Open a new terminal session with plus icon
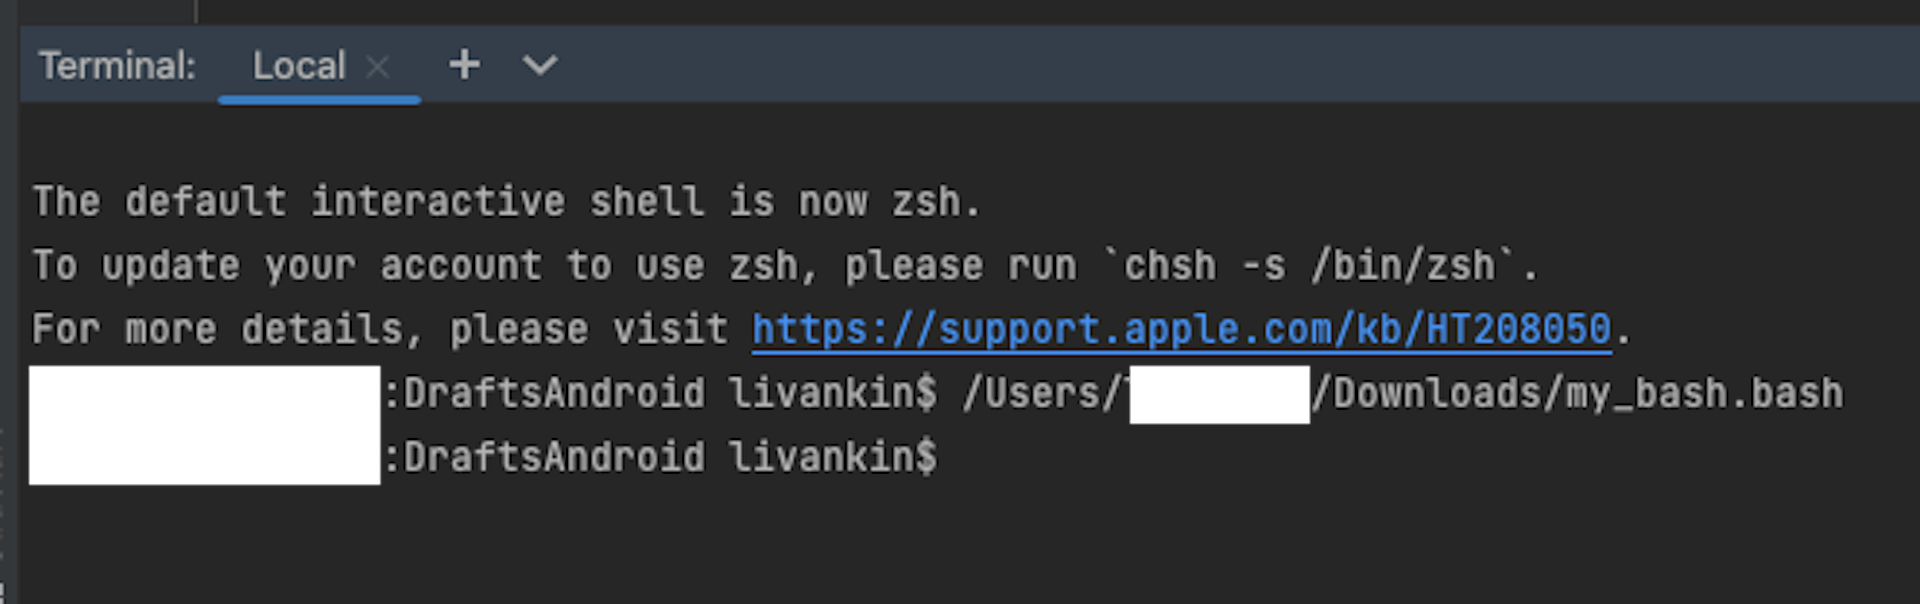The height and width of the screenshot is (604, 1920). [464, 65]
